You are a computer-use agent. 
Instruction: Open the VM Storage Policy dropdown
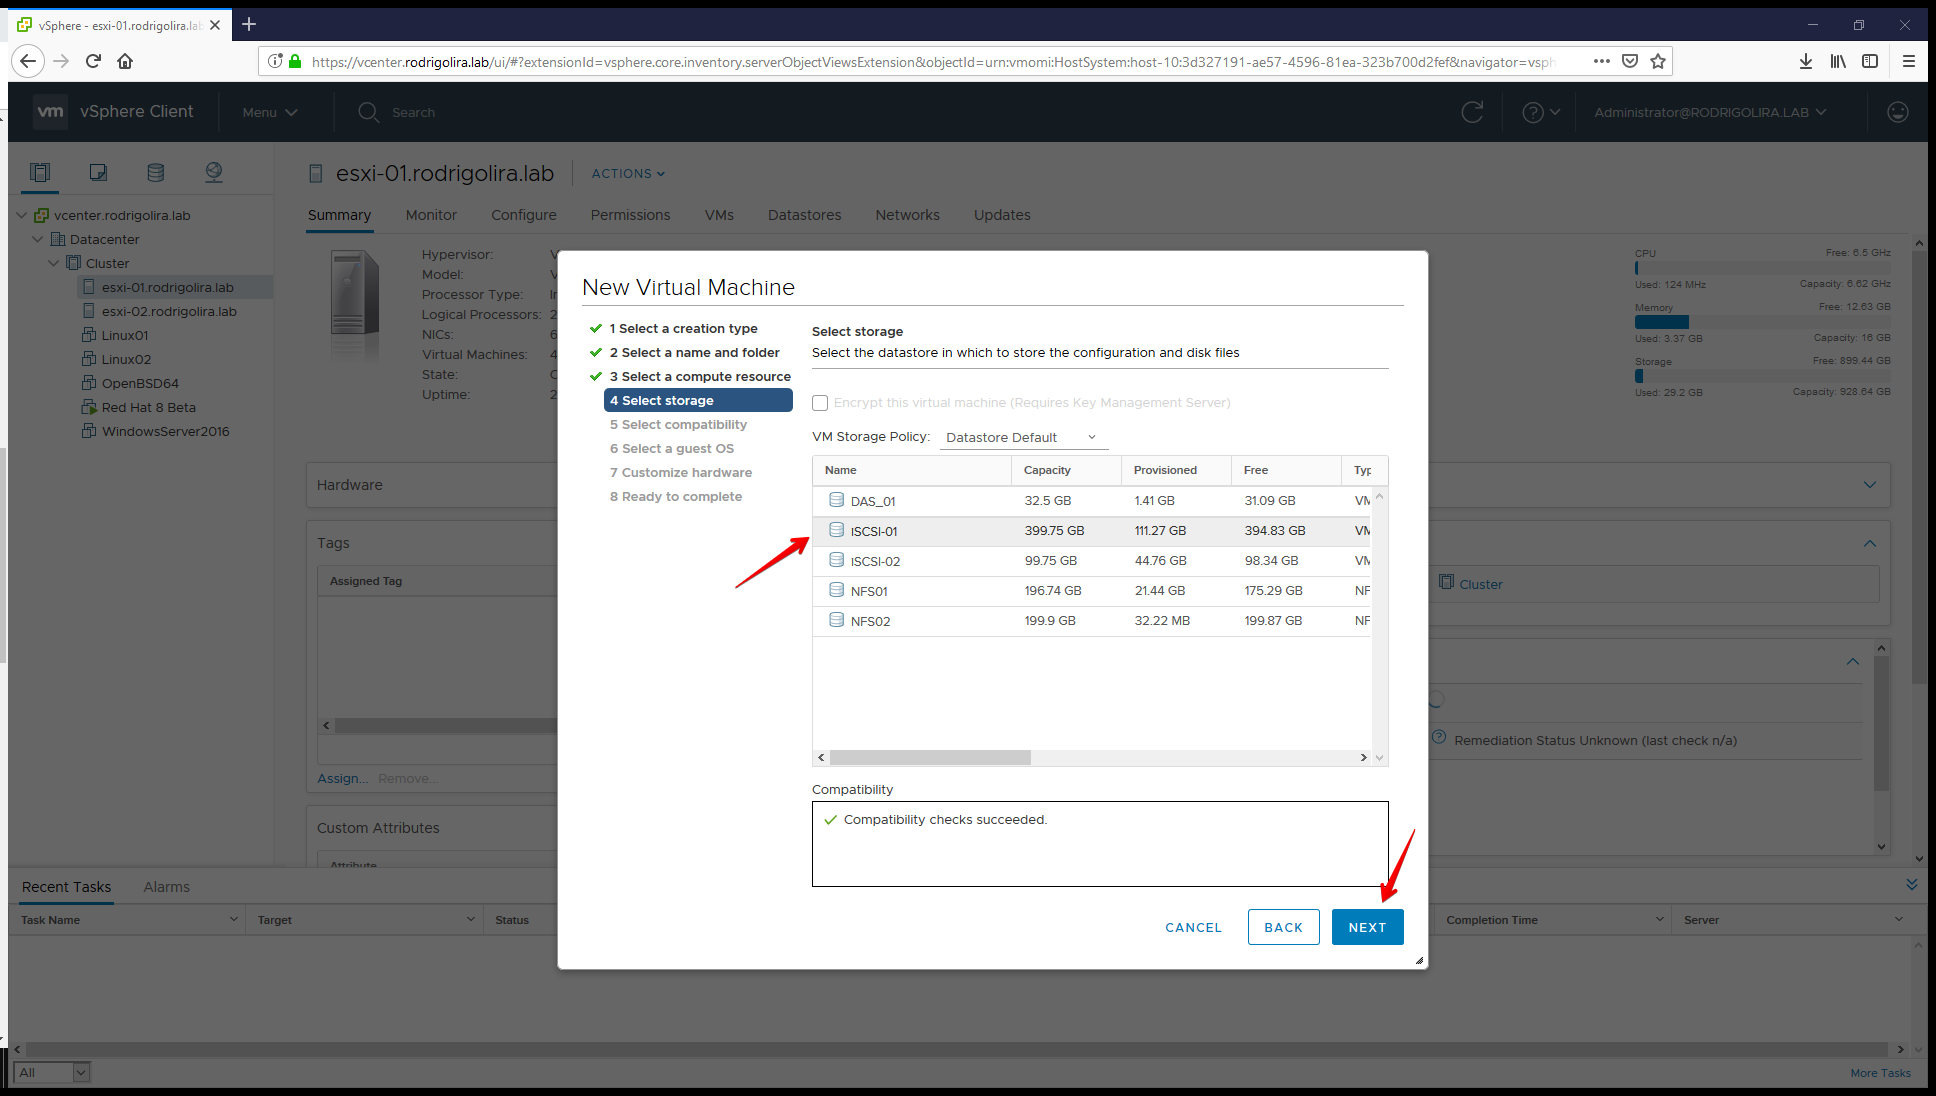(1022, 437)
